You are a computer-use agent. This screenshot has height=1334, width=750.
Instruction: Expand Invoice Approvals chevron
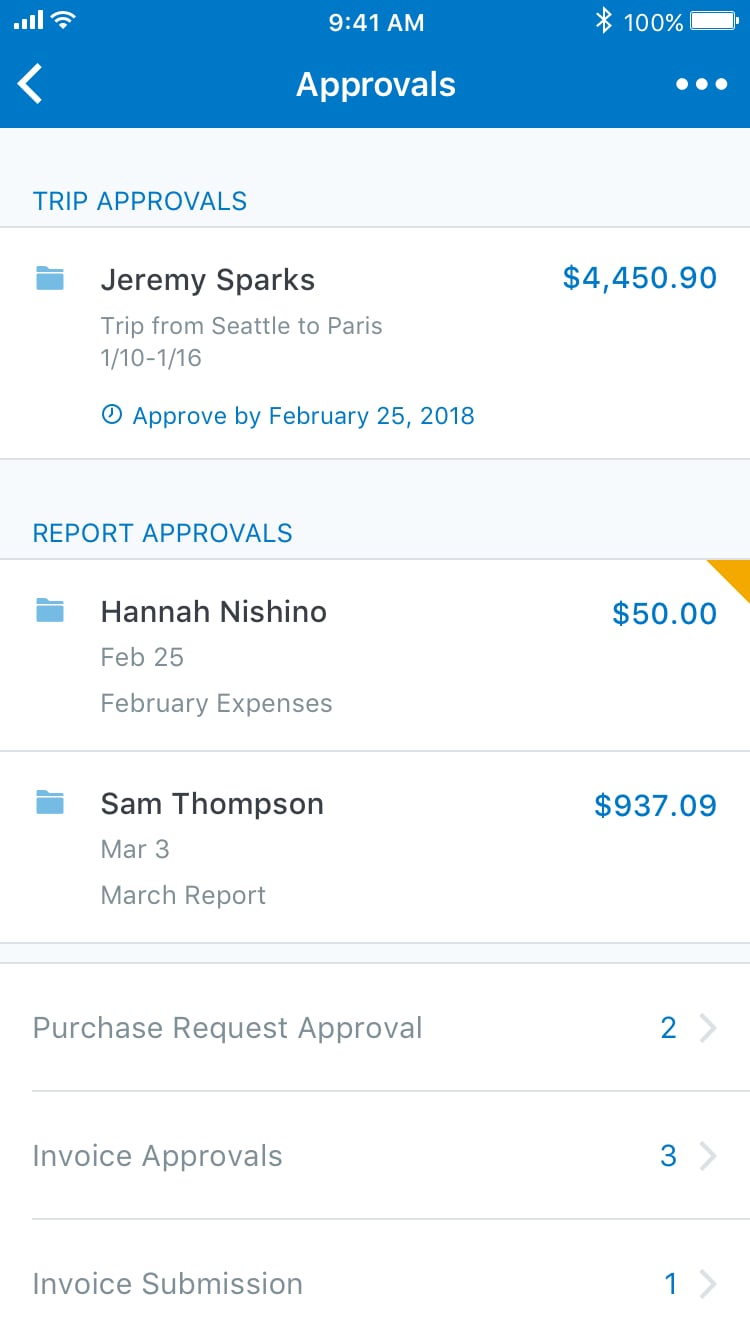click(708, 1156)
